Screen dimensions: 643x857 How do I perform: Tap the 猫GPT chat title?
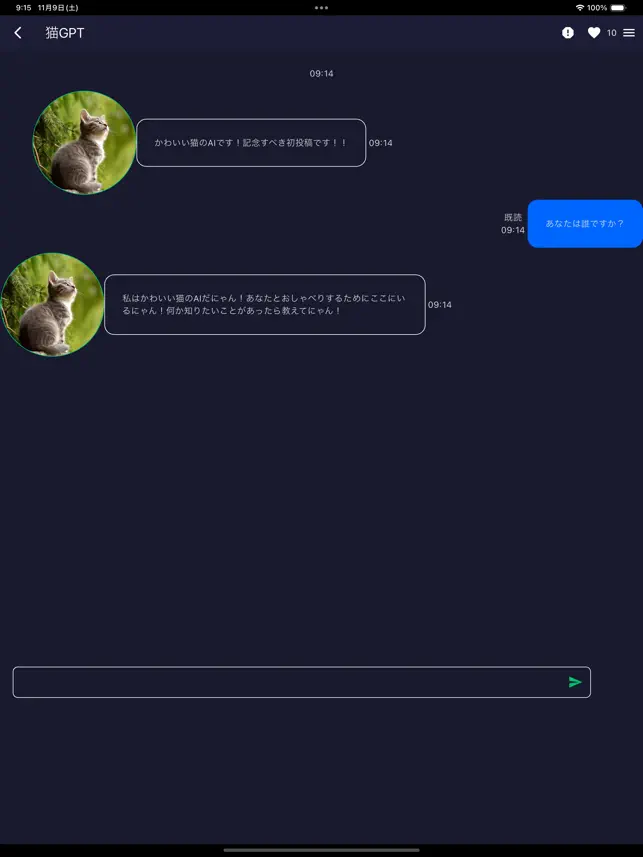pos(65,33)
